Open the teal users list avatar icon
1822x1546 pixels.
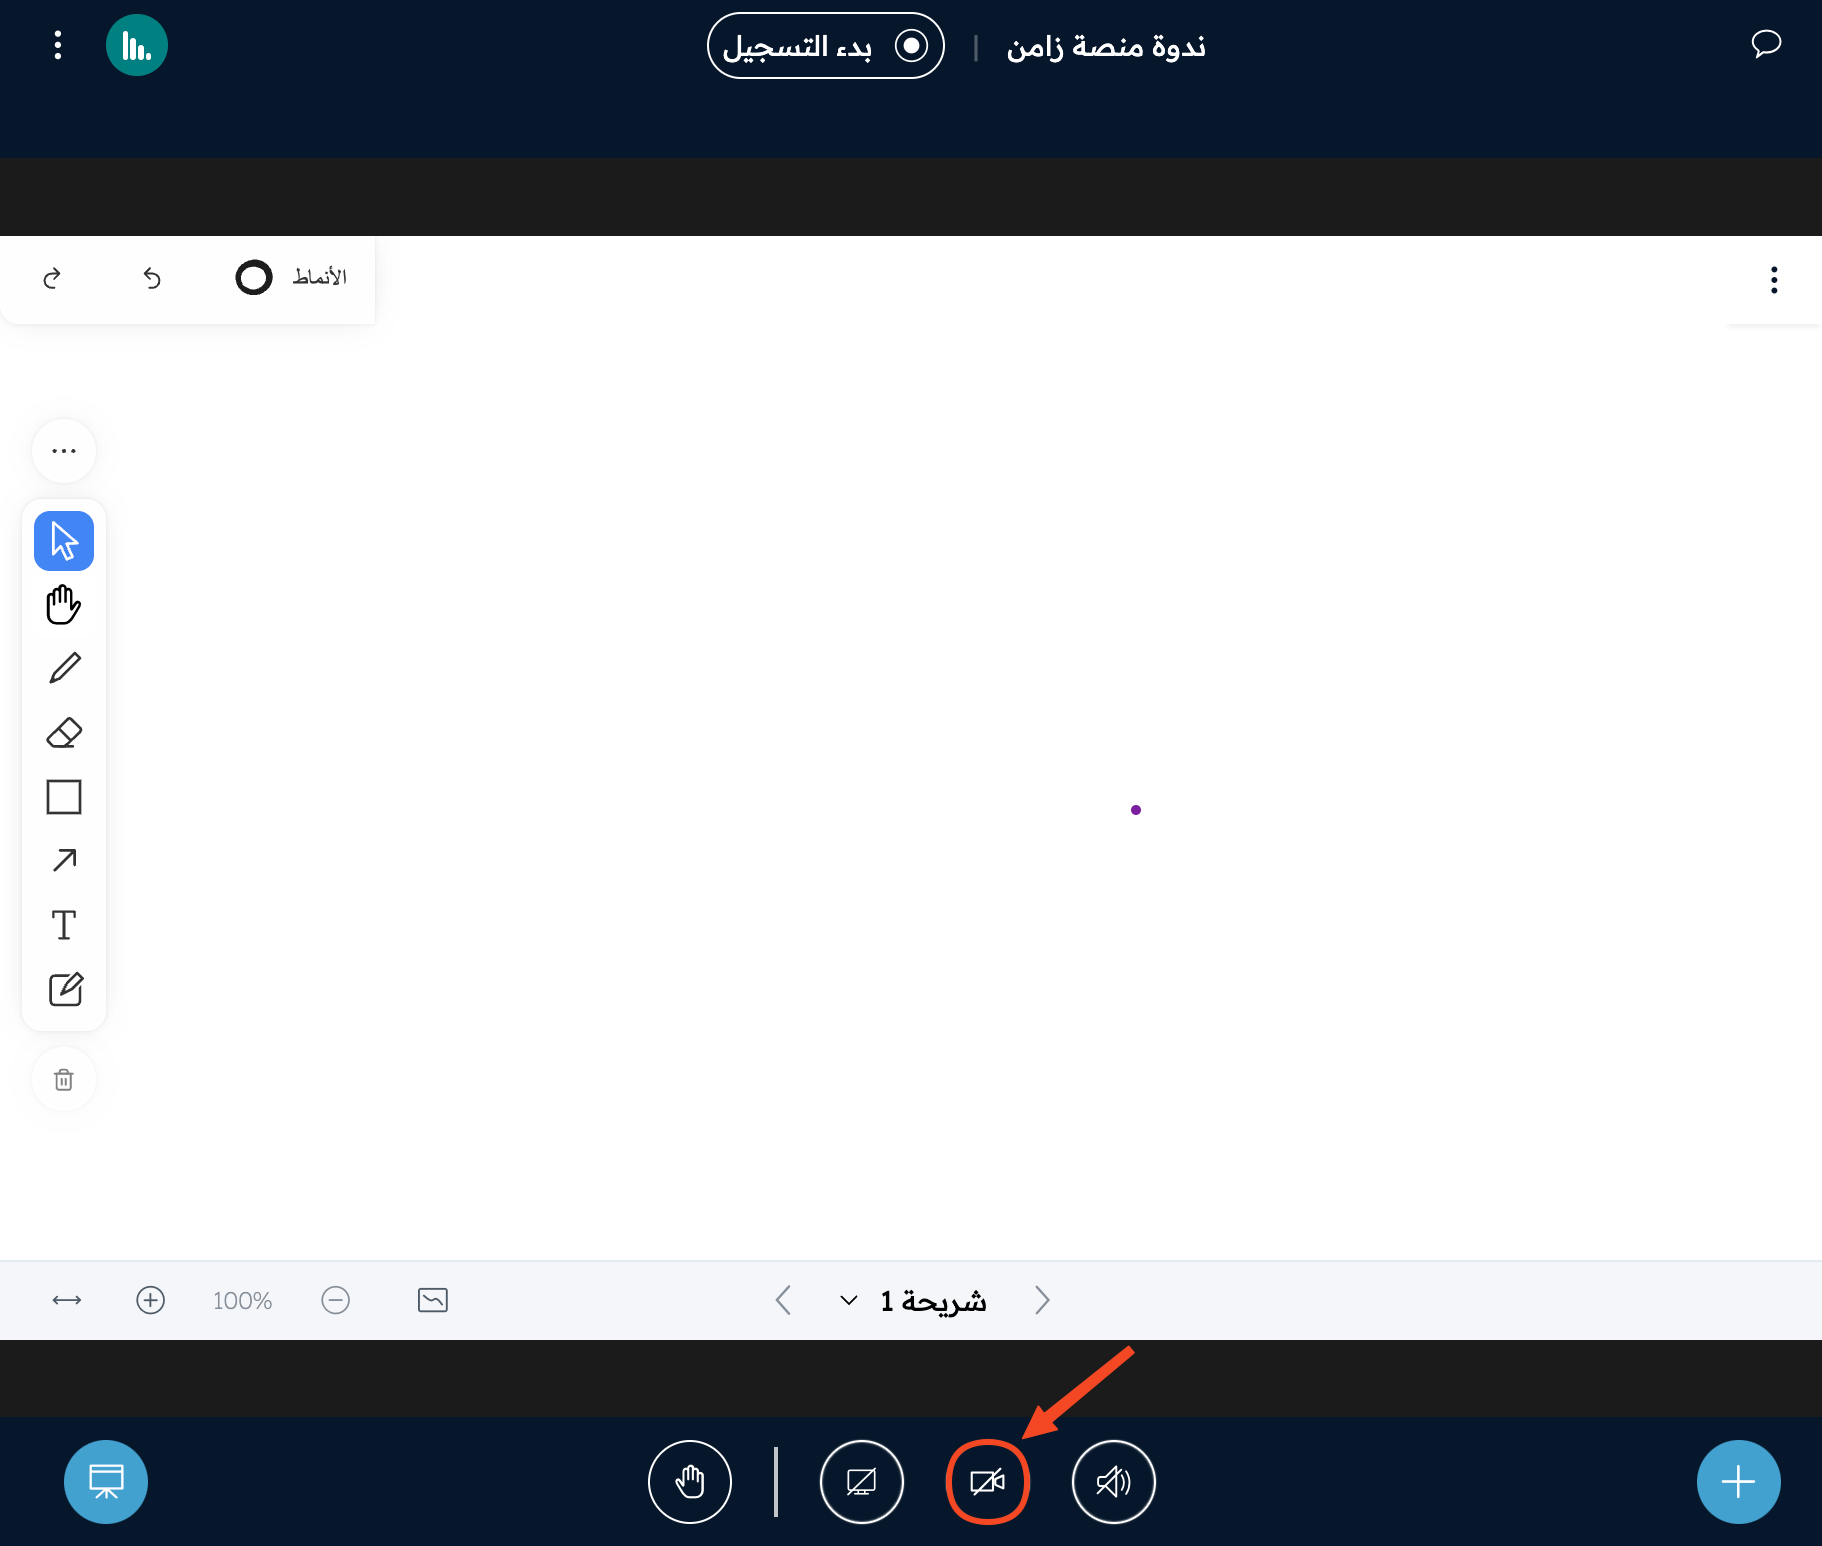click(137, 45)
